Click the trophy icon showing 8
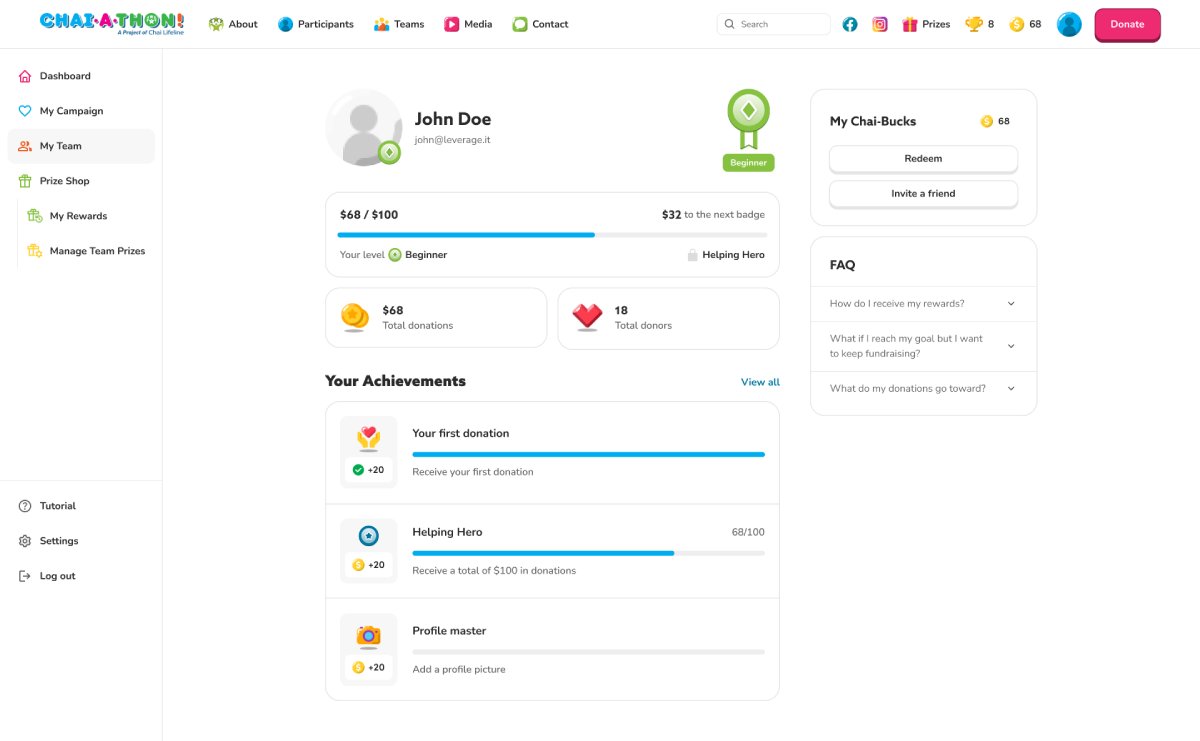This screenshot has width=1200, height=741. tap(973, 24)
